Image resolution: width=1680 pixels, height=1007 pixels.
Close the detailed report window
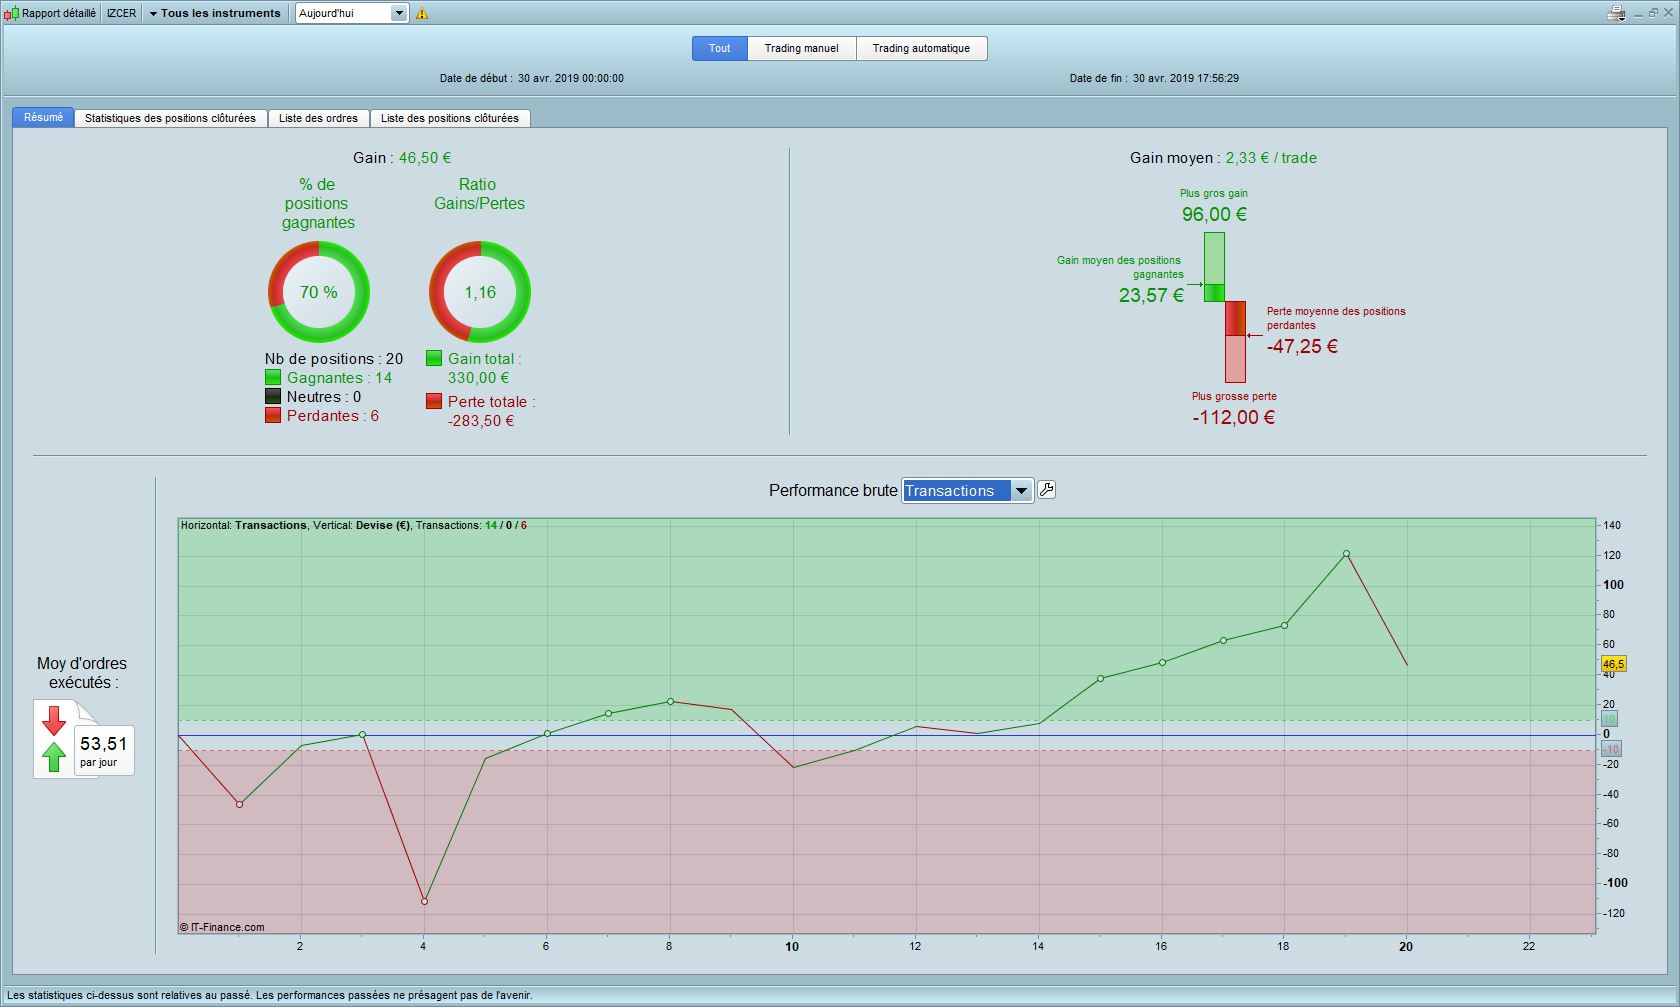1668,13
